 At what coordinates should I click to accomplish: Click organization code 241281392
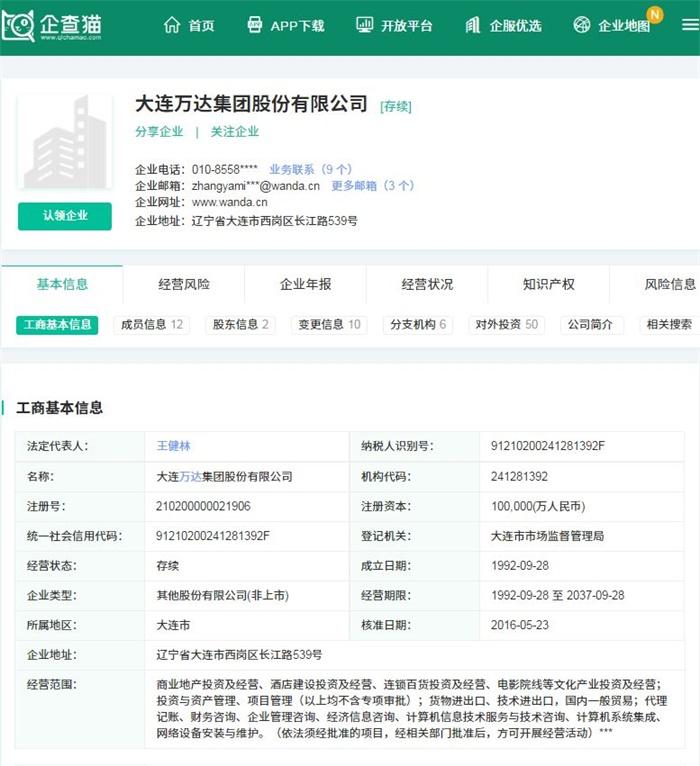click(519, 476)
